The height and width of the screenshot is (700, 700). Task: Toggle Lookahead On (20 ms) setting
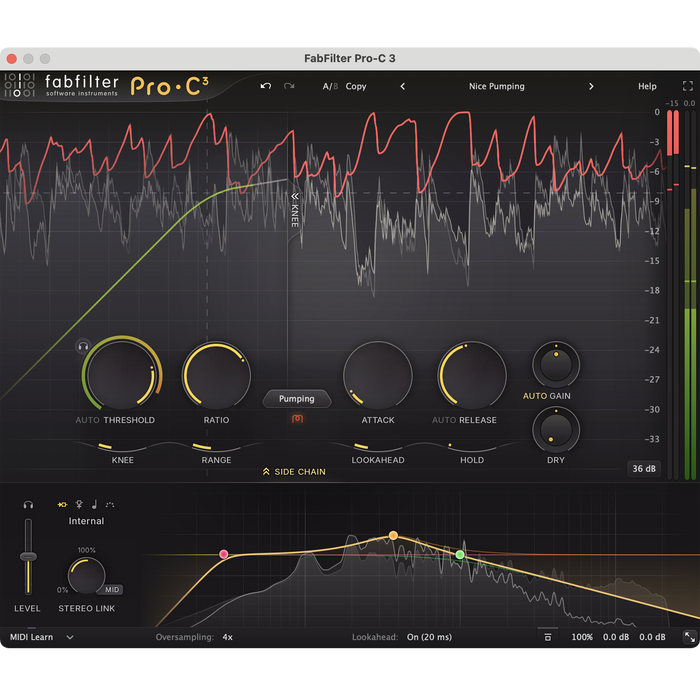pyautogui.click(x=429, y=637)
